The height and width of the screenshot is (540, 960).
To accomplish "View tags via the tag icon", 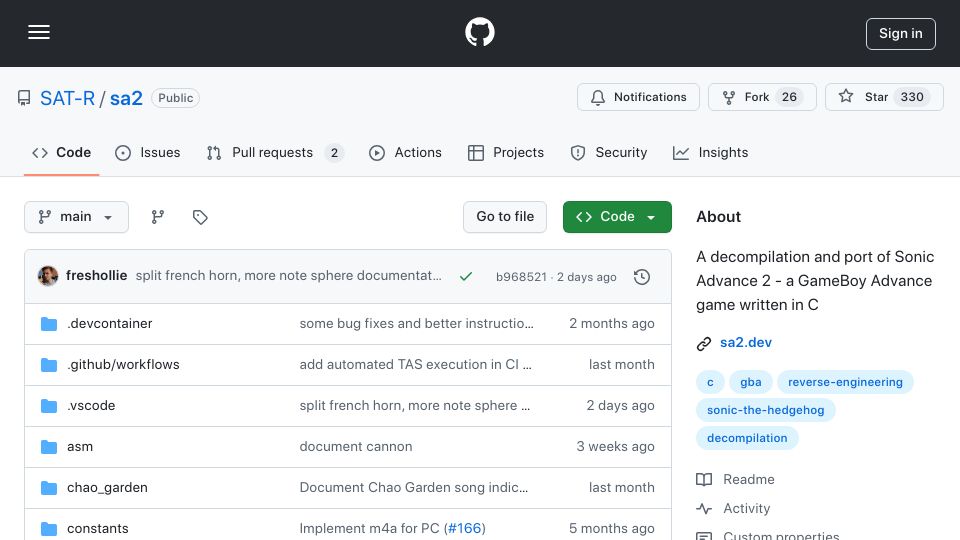I will tap(200, 217).
